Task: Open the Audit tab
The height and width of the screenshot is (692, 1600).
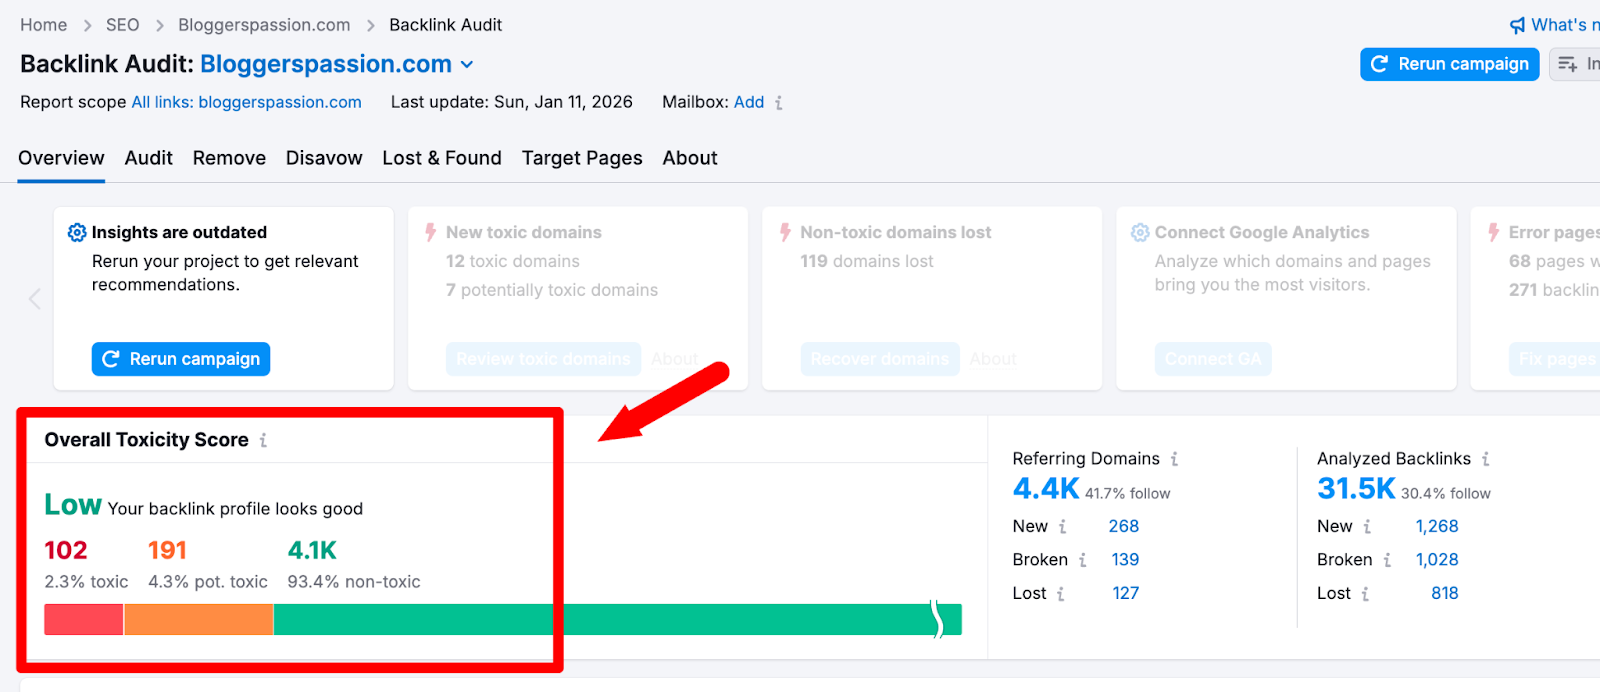Action: (x=149, y=158)
